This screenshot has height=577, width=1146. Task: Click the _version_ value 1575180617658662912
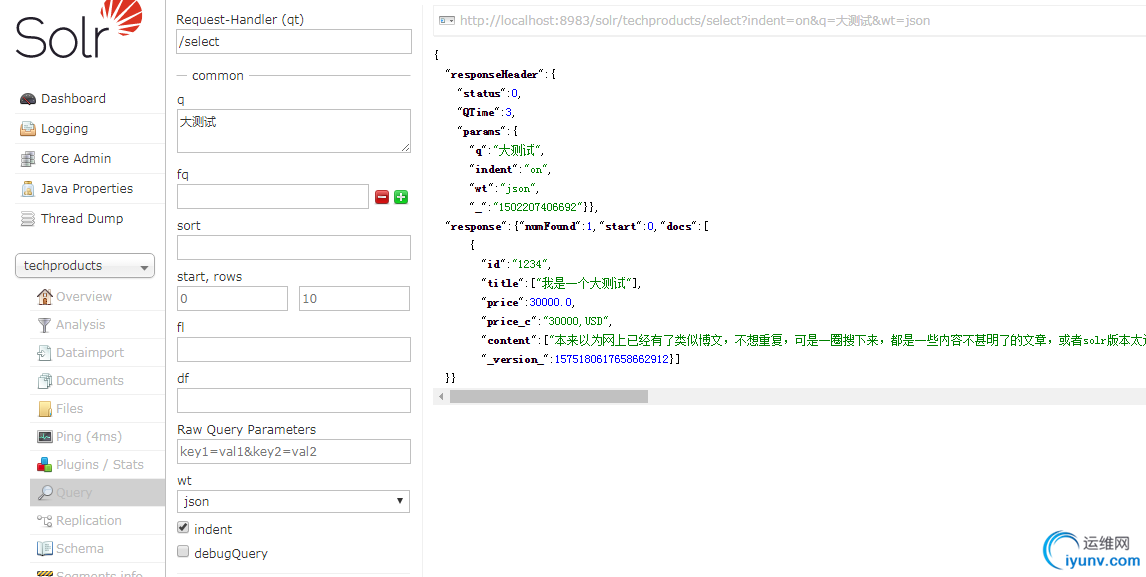click(x=611, y=359)
